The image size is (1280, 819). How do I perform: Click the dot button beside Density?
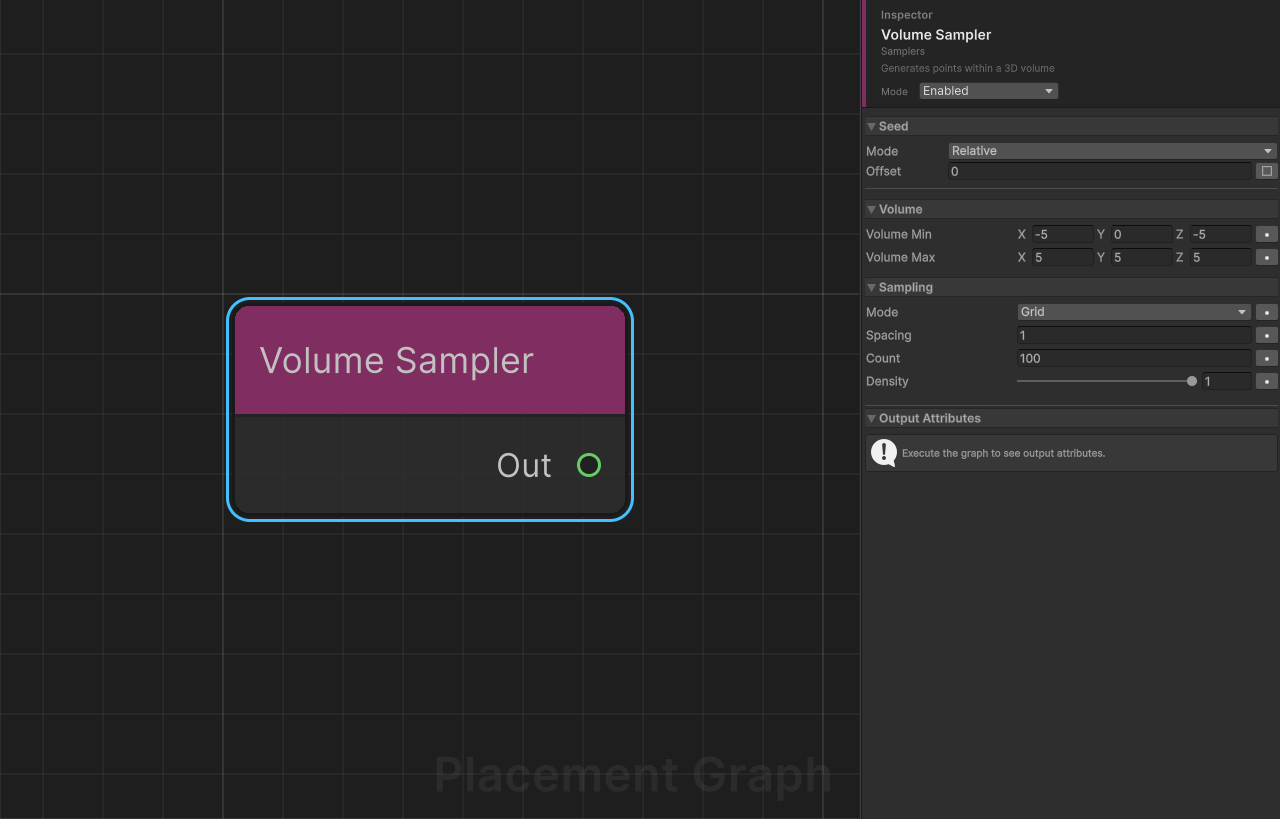tap(1267, 381)
